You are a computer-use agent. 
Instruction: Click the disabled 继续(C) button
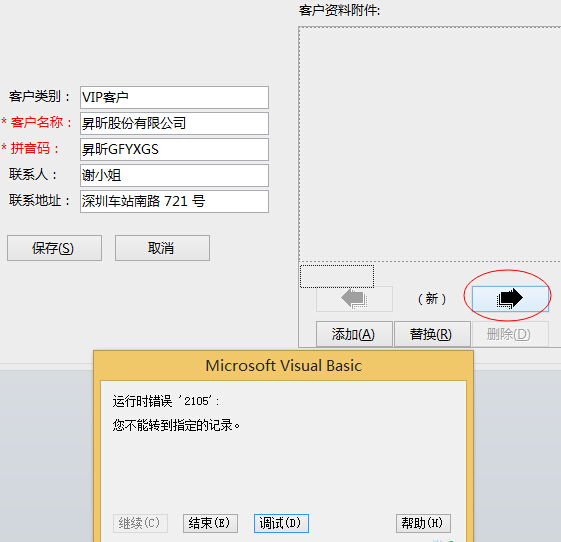(x=140, y=523)
